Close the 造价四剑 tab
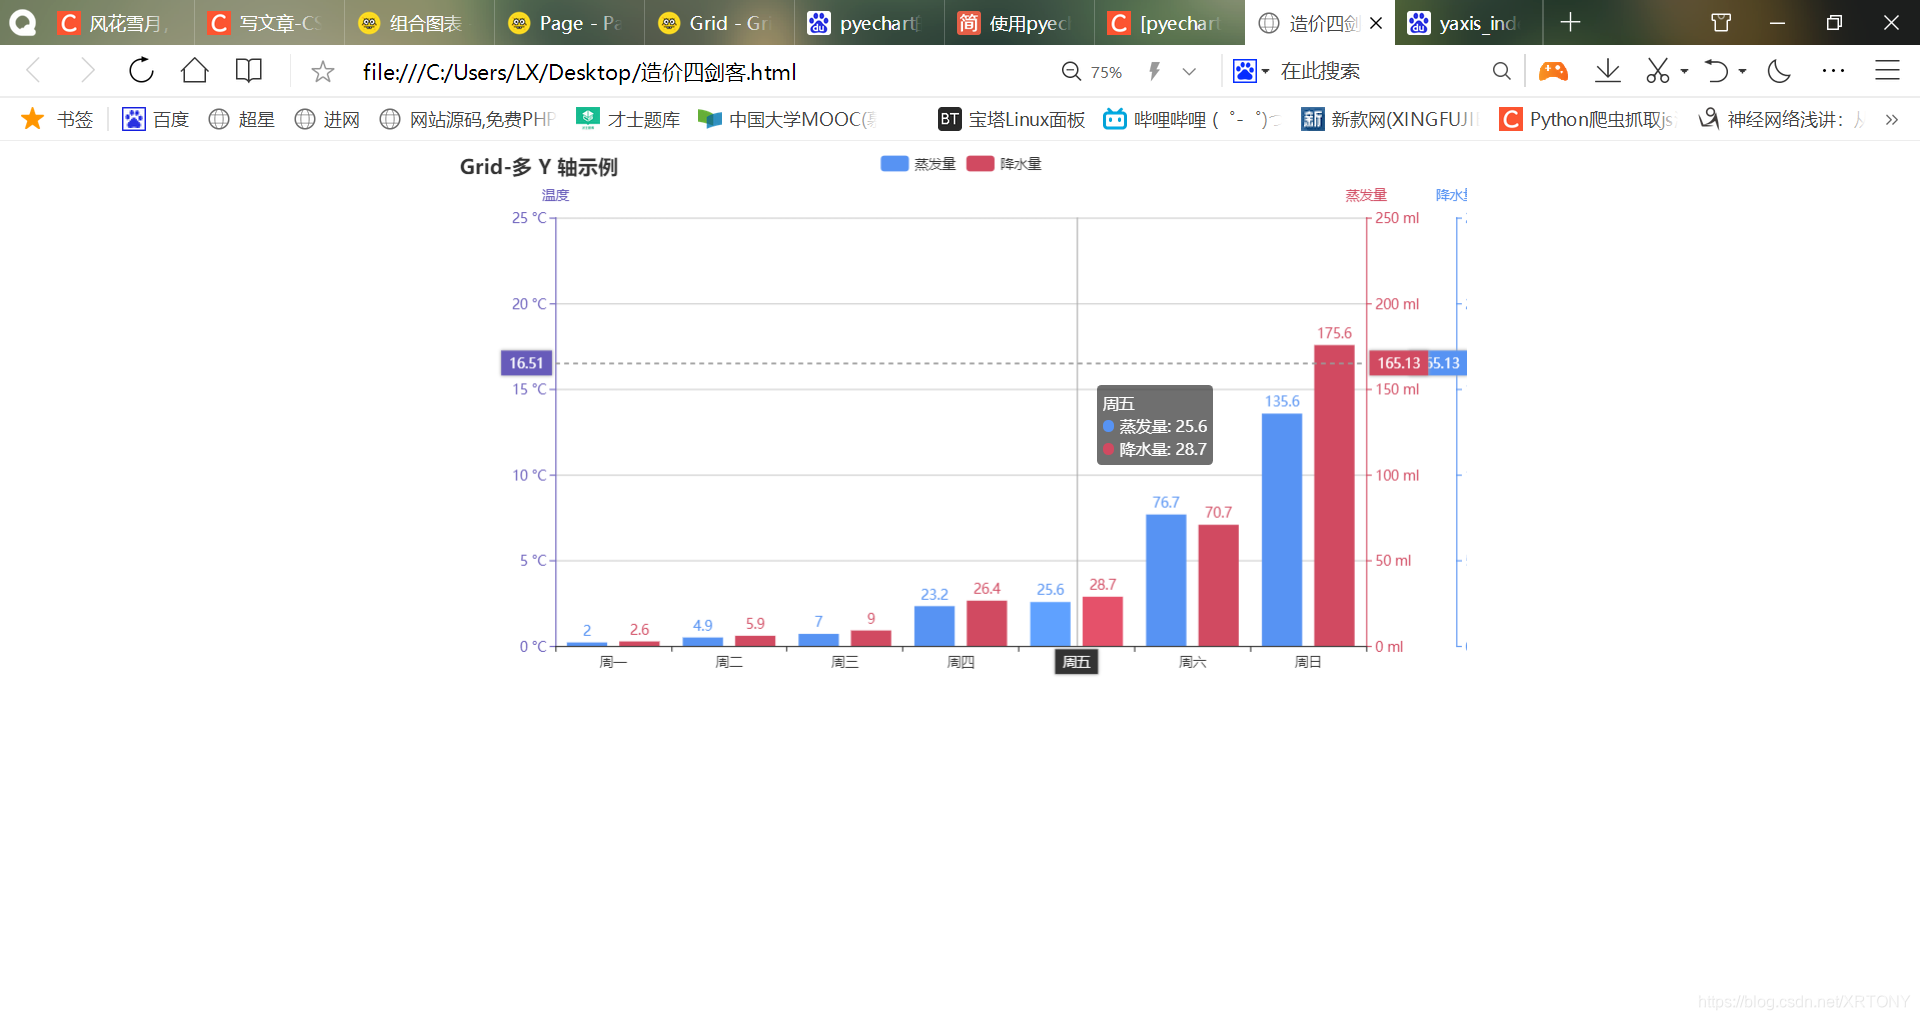 pos(1377,23)
